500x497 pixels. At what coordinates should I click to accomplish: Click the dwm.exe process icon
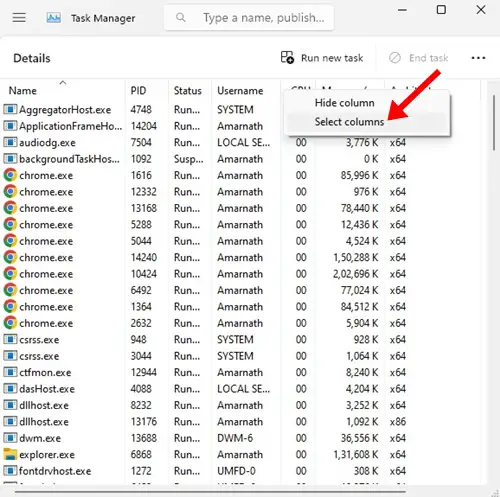10,438
